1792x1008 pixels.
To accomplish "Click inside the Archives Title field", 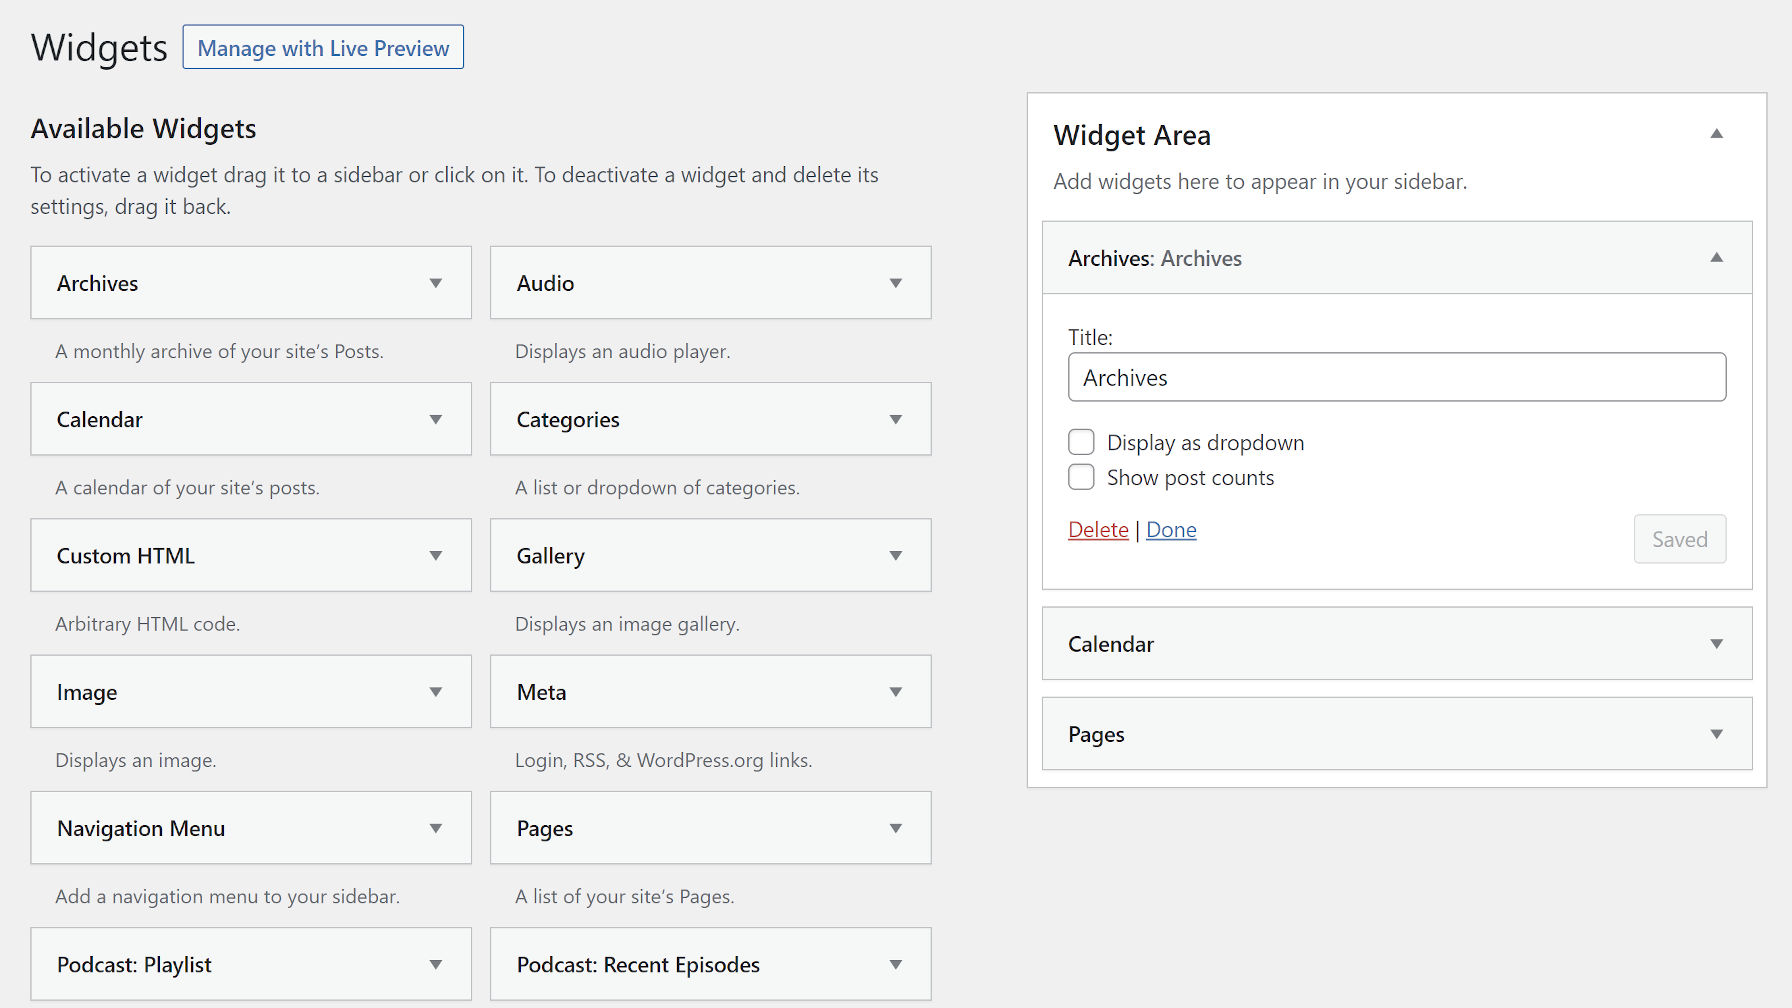I will click(1396, 377).
